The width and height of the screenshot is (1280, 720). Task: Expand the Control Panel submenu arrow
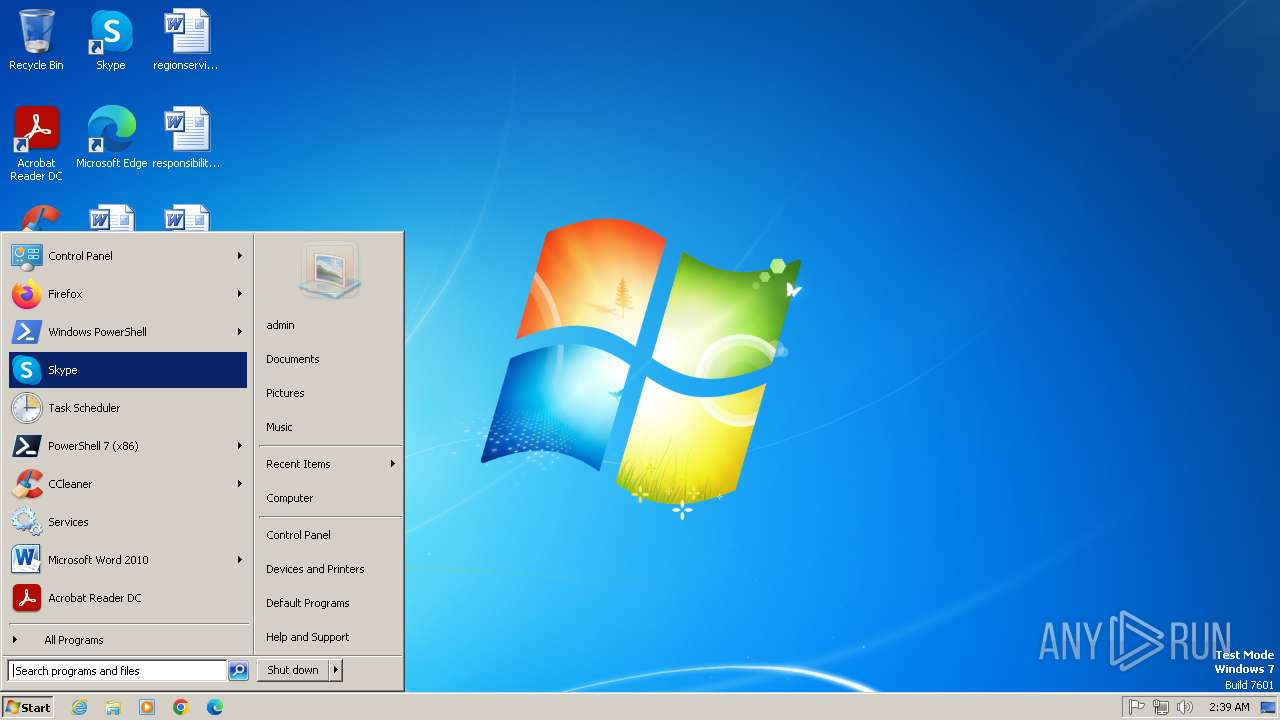[x=240, y=256]
